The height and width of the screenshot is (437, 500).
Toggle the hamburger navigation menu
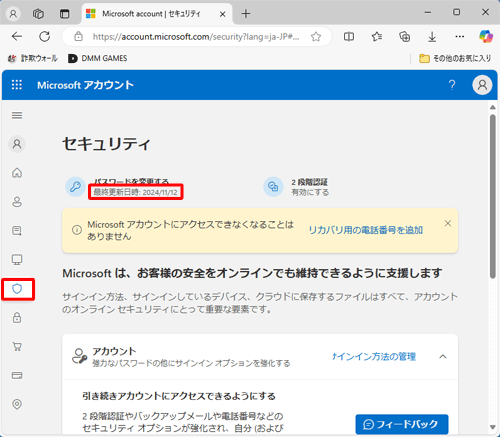(17, 115)
